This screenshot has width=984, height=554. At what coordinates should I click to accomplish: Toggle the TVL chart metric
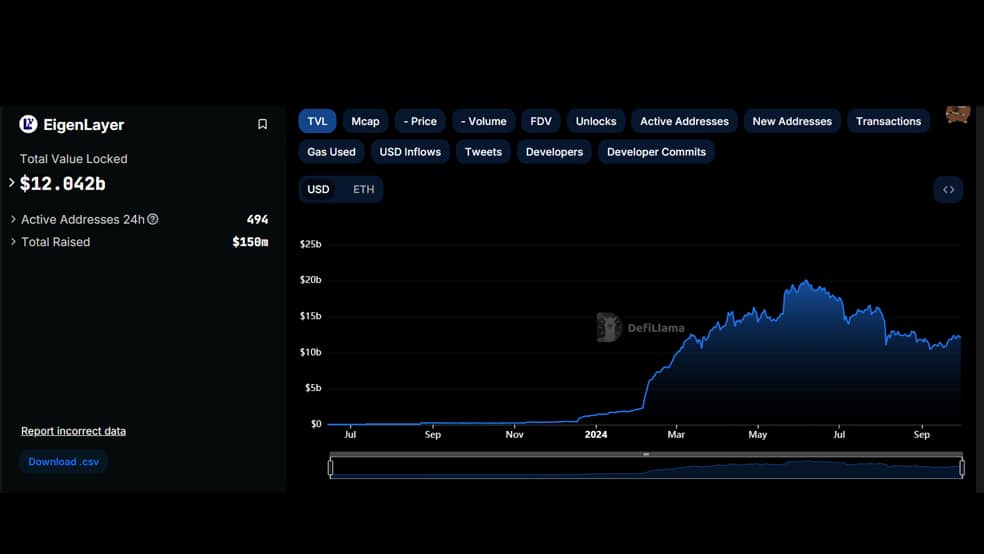coord(317,121)
